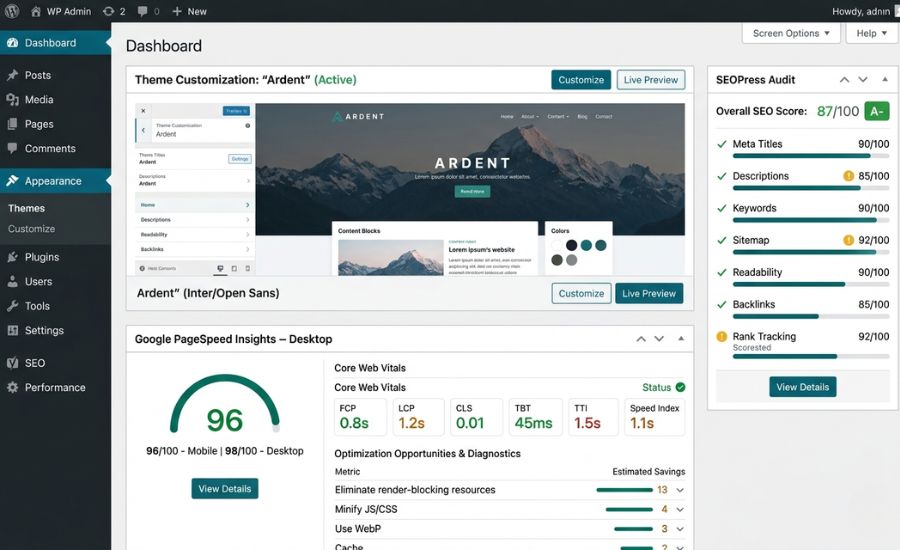Click orange warning icon beside Sitemap score
The height and width of the screenshot is (550, 900).
tap(848, 241)
